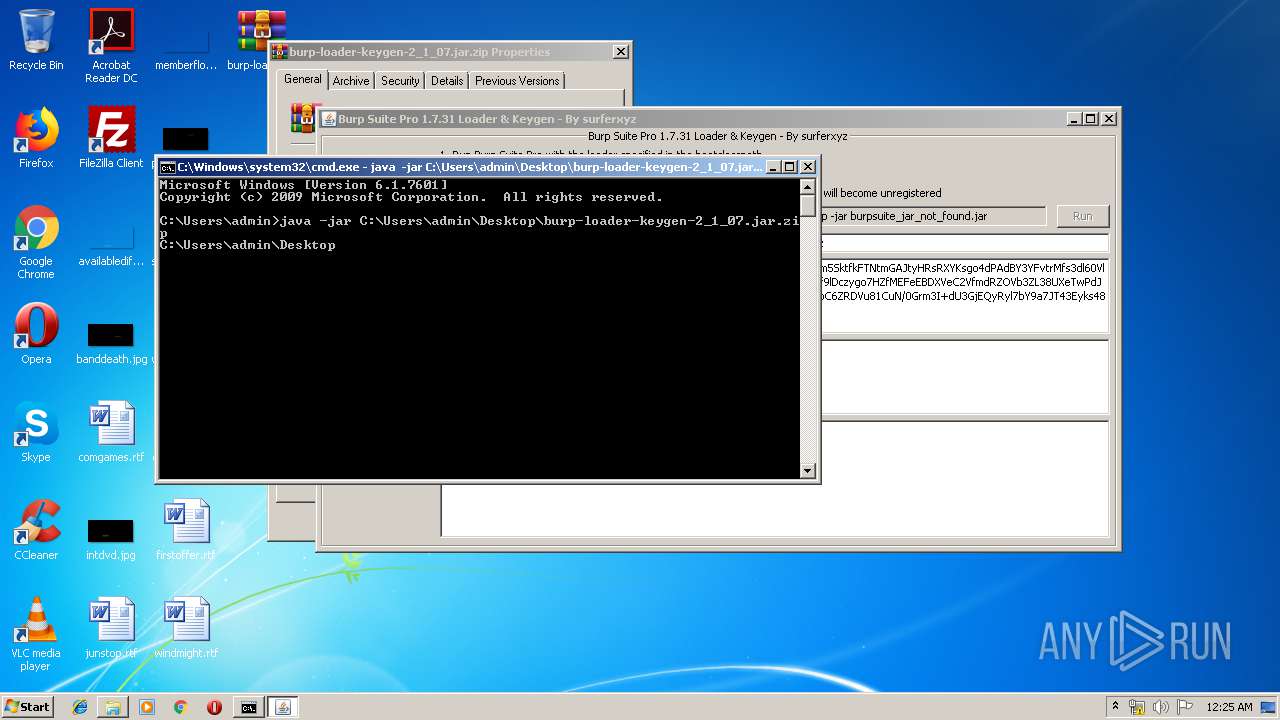Click the cmd vertical scrollbar thumb
Image resolution: width=1280 pixels, height=720 pixels.
(x=808, y=206)
